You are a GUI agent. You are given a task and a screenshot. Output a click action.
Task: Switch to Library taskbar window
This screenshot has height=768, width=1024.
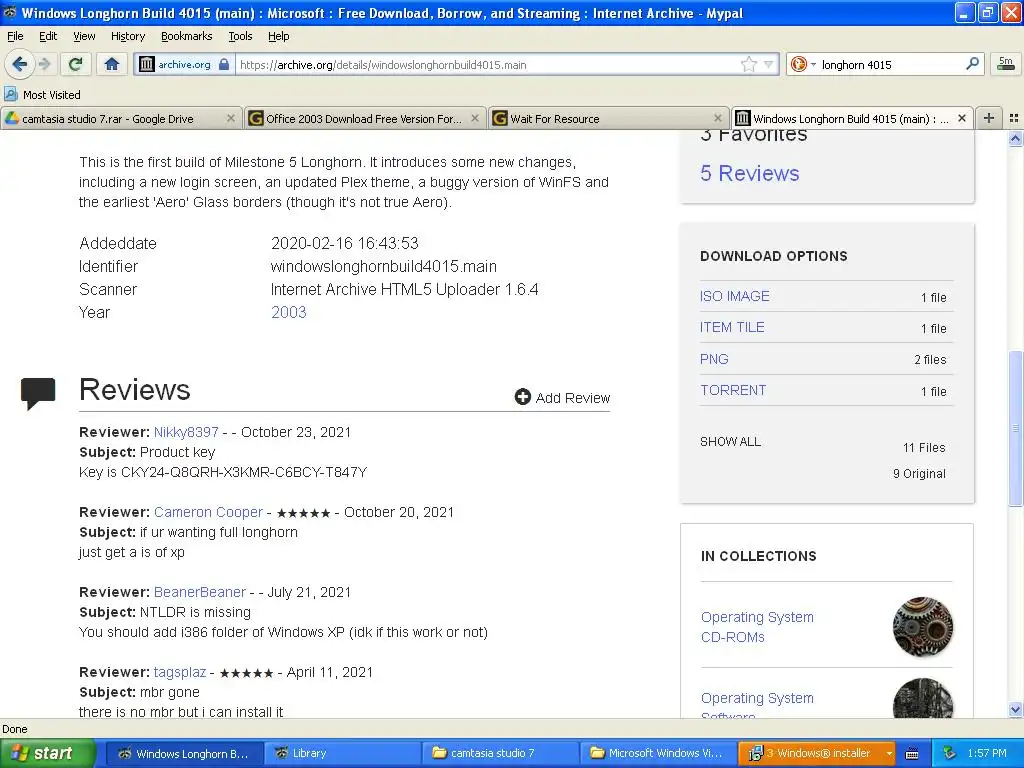point(342,753)
